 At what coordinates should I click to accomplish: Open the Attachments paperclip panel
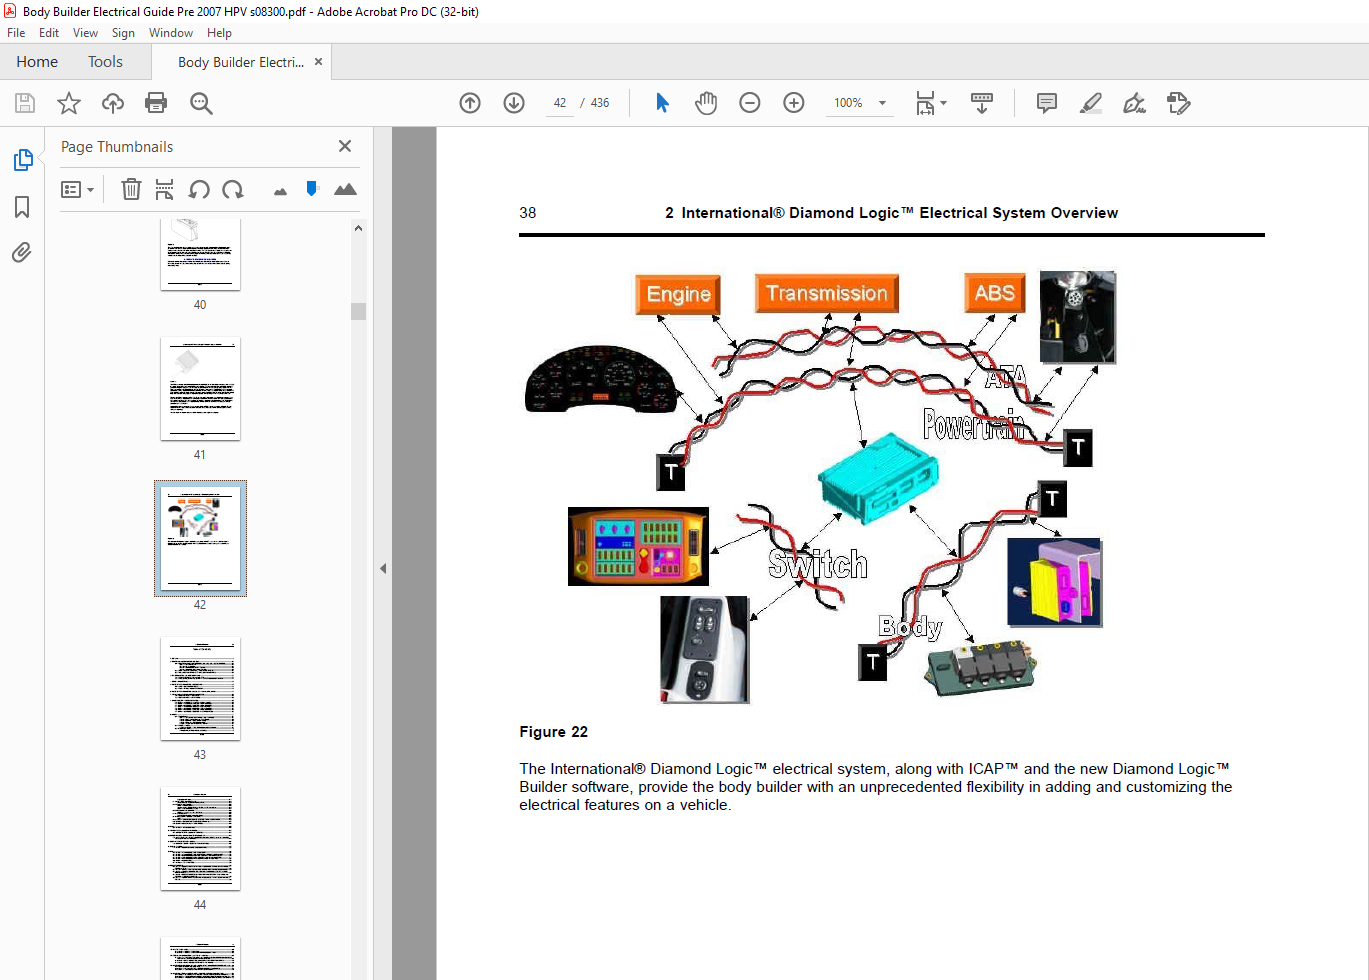coord(22,252)
